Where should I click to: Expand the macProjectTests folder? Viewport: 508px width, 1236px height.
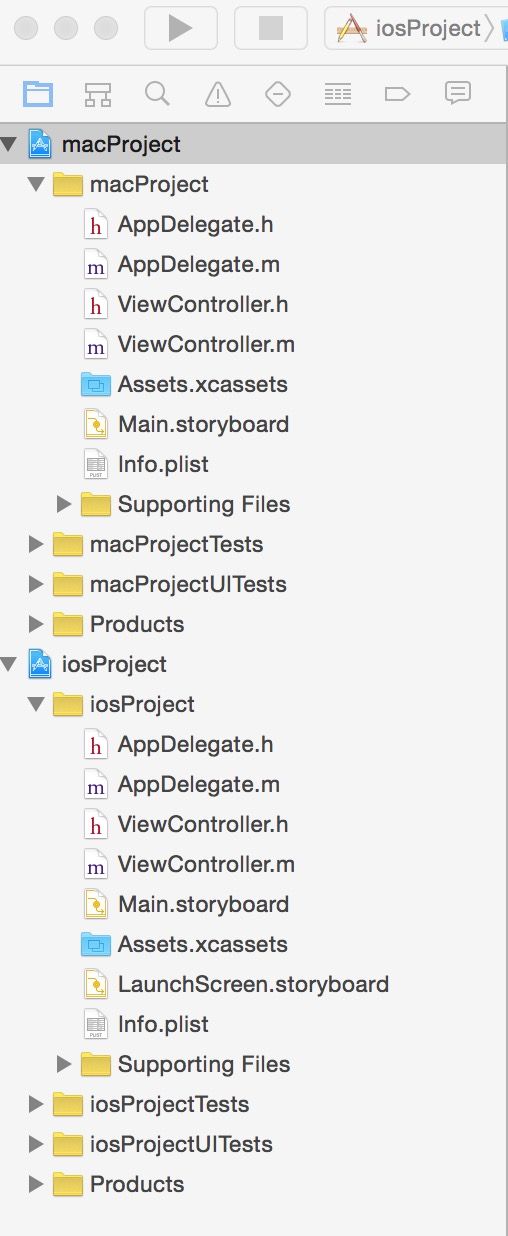[36, 544]
